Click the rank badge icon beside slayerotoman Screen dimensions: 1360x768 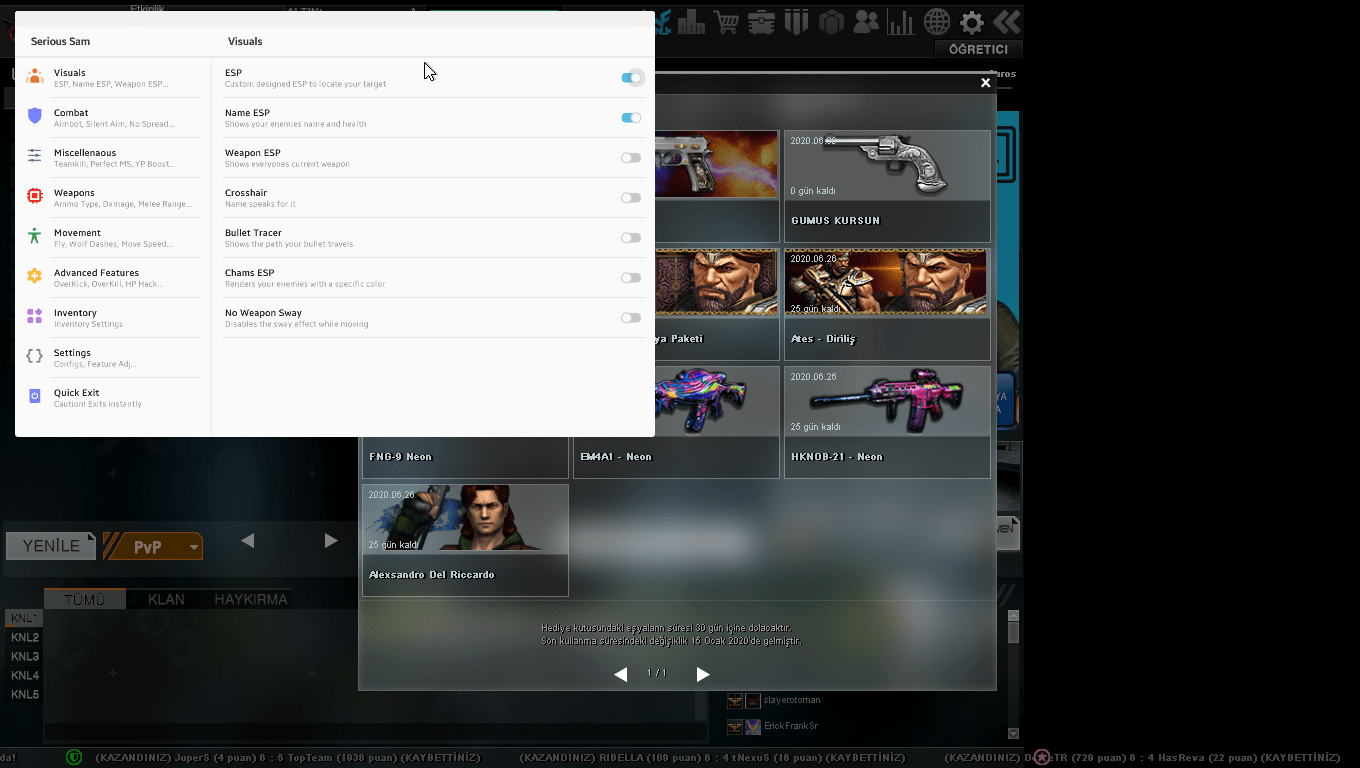click(735, 700)
